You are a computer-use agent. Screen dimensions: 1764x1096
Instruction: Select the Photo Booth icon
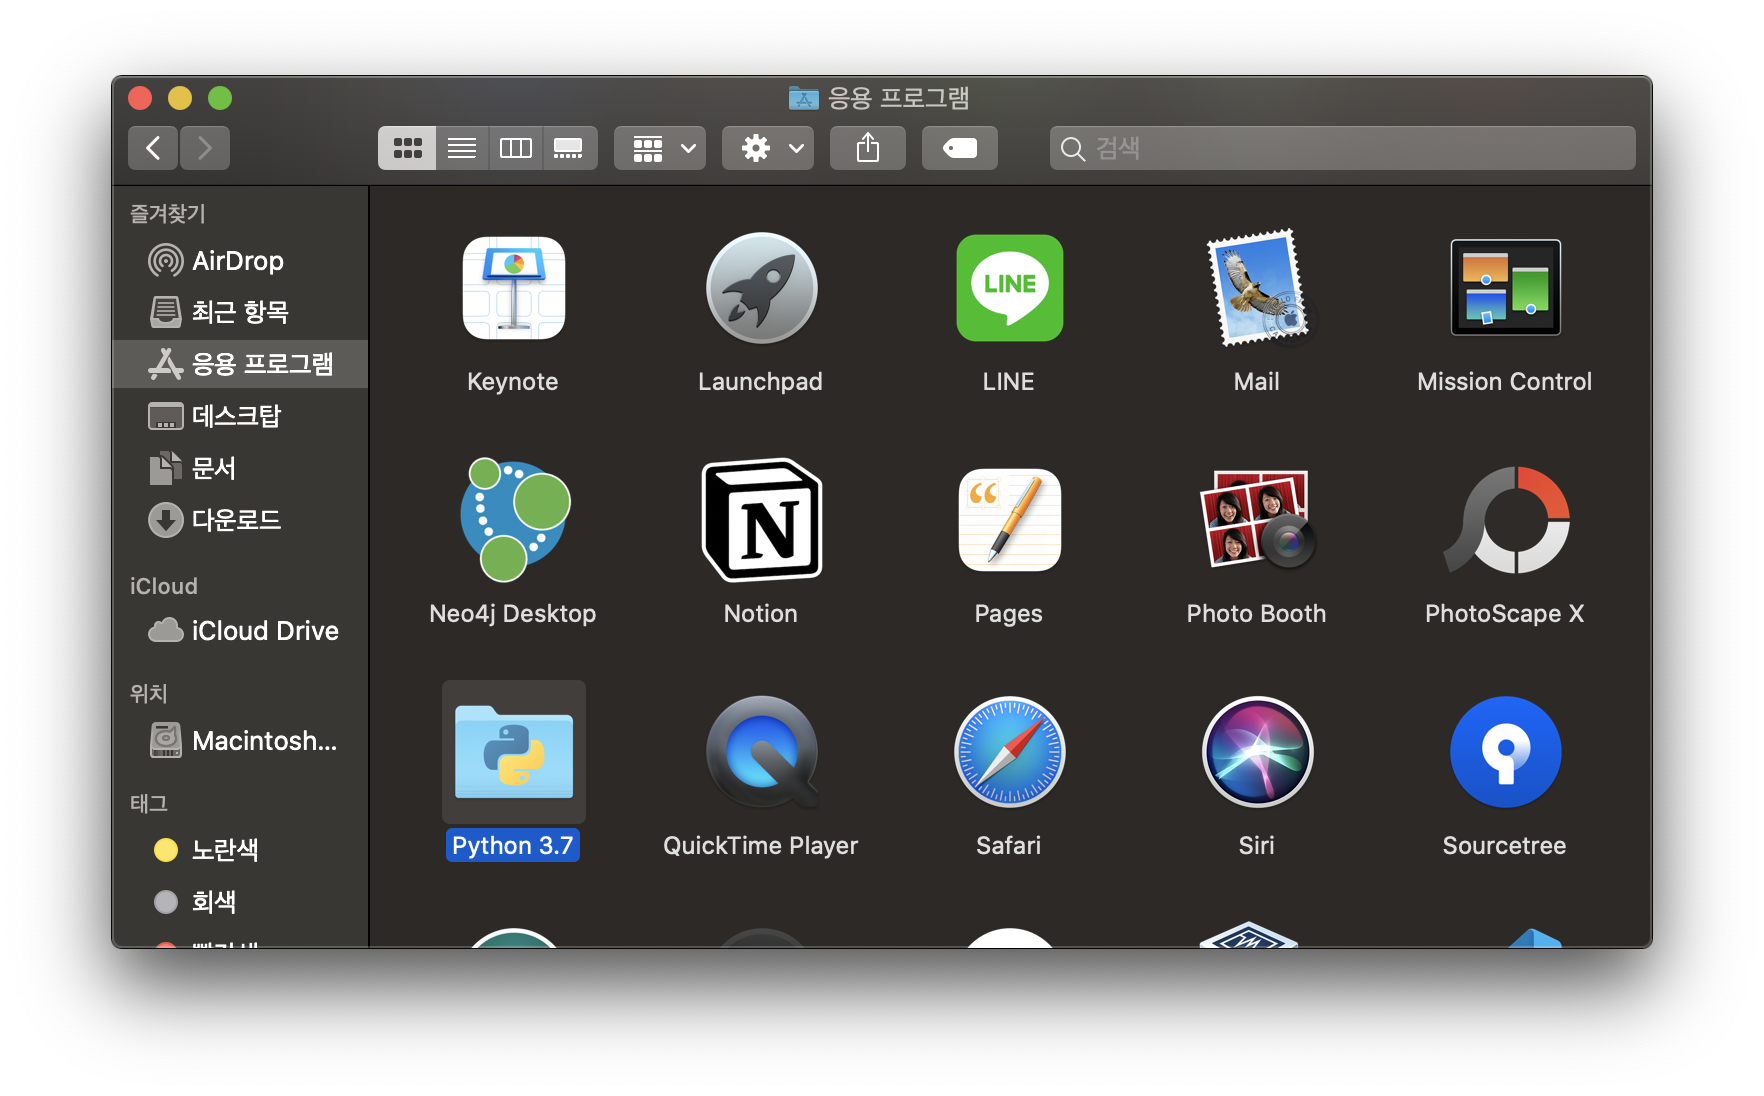[1257, 520]
